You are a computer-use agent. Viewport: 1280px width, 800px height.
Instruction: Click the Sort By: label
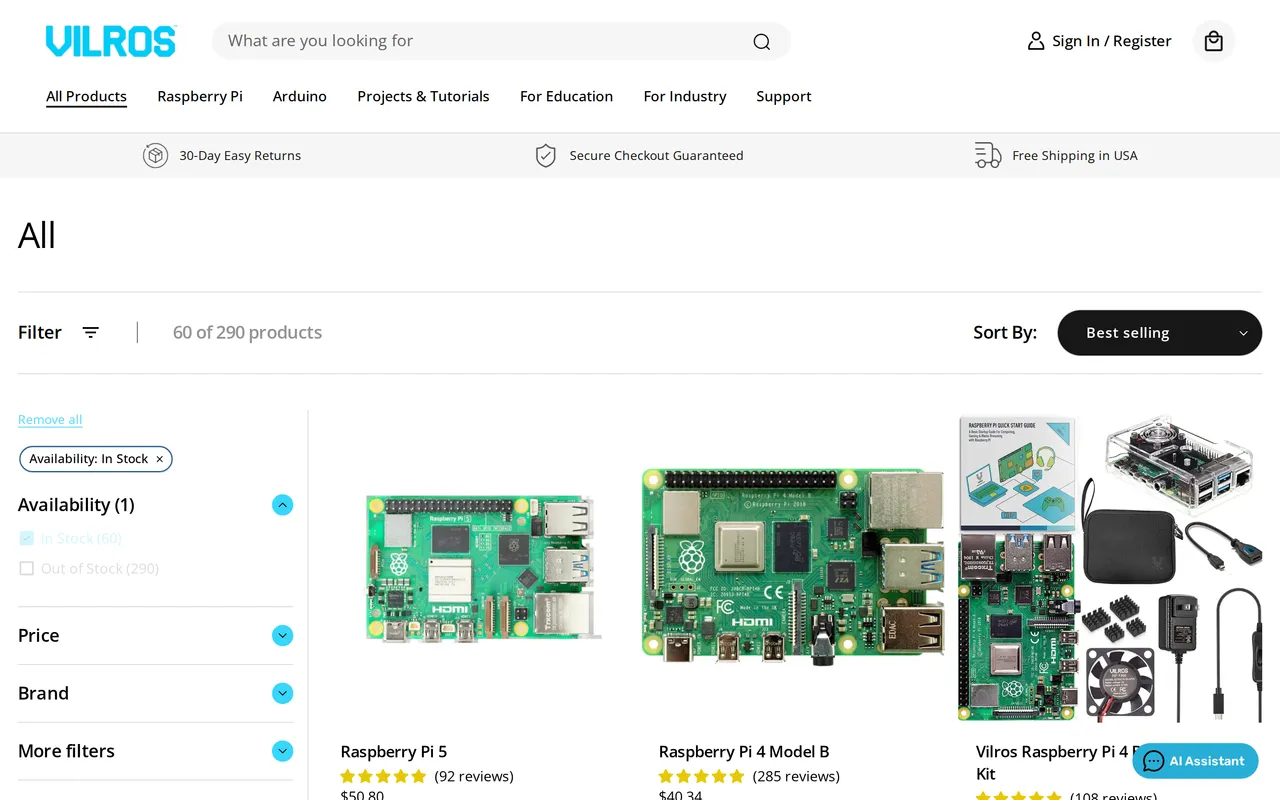point(1005,333)
